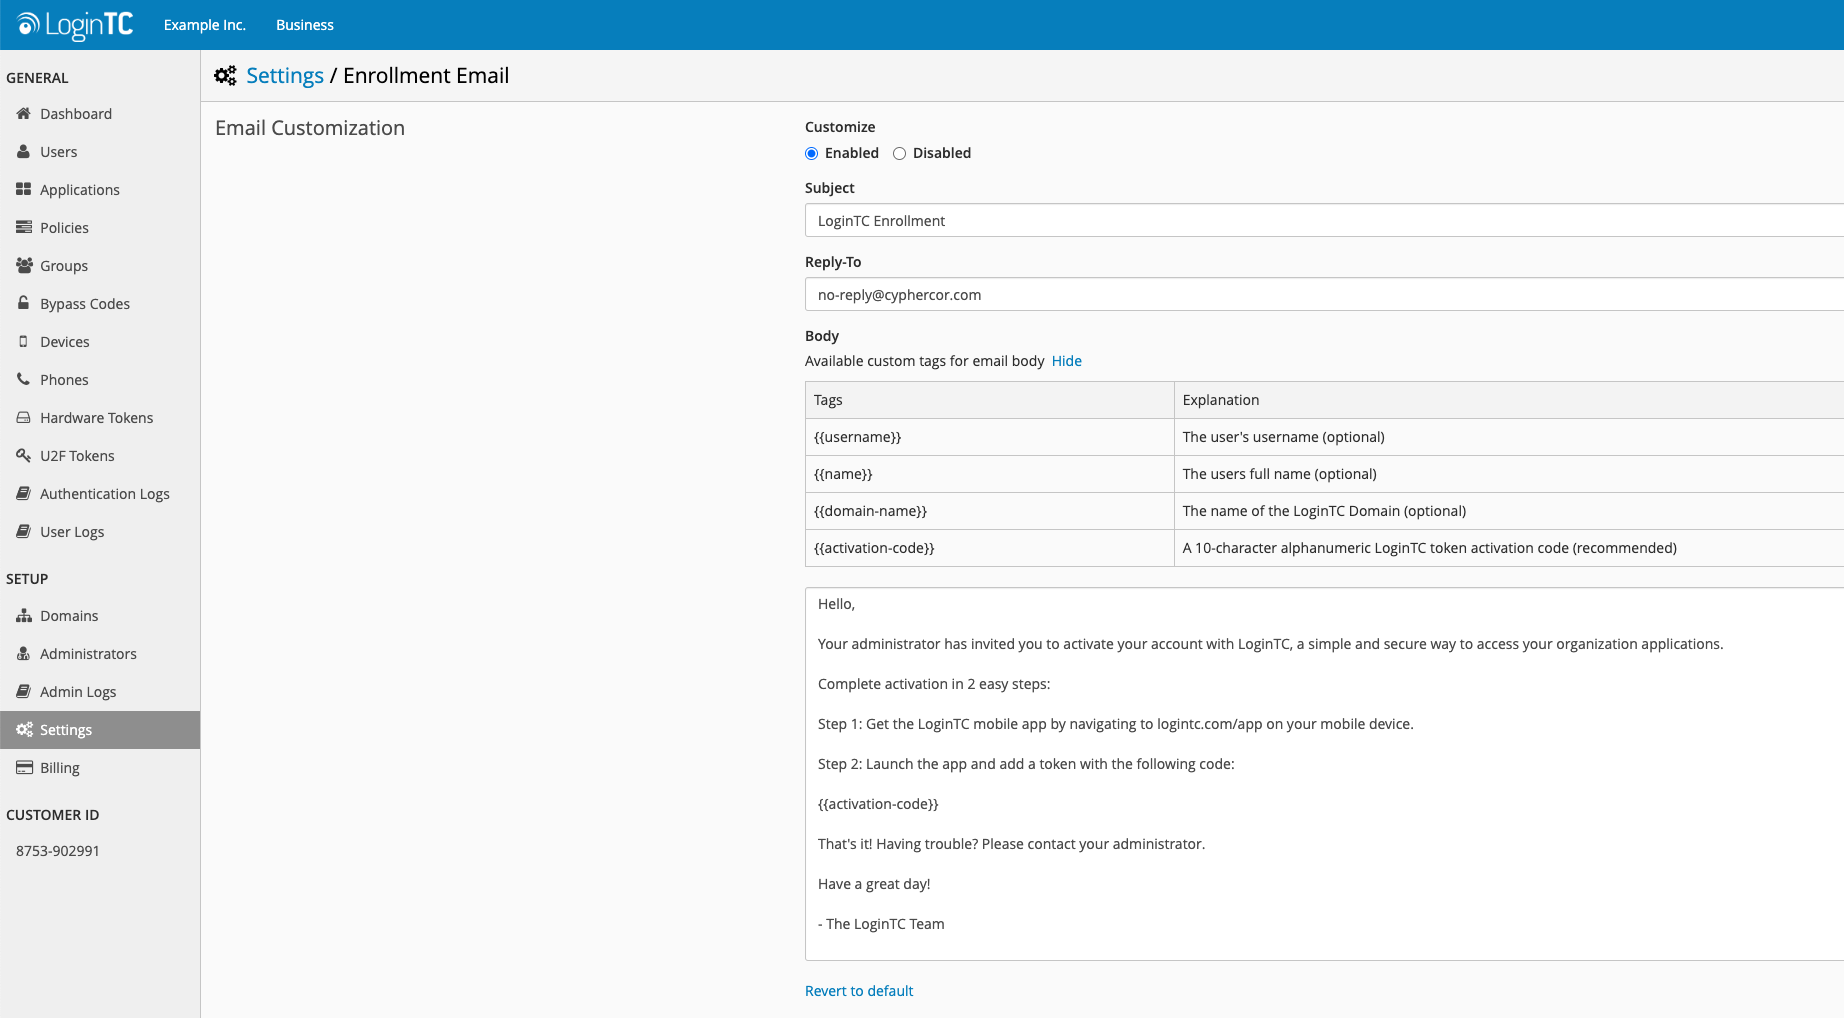Viewport: 1844px width, 1018px height.
Task: Open Policies in the sidebar
Action: pyautogui.click(x=100, y=228)
